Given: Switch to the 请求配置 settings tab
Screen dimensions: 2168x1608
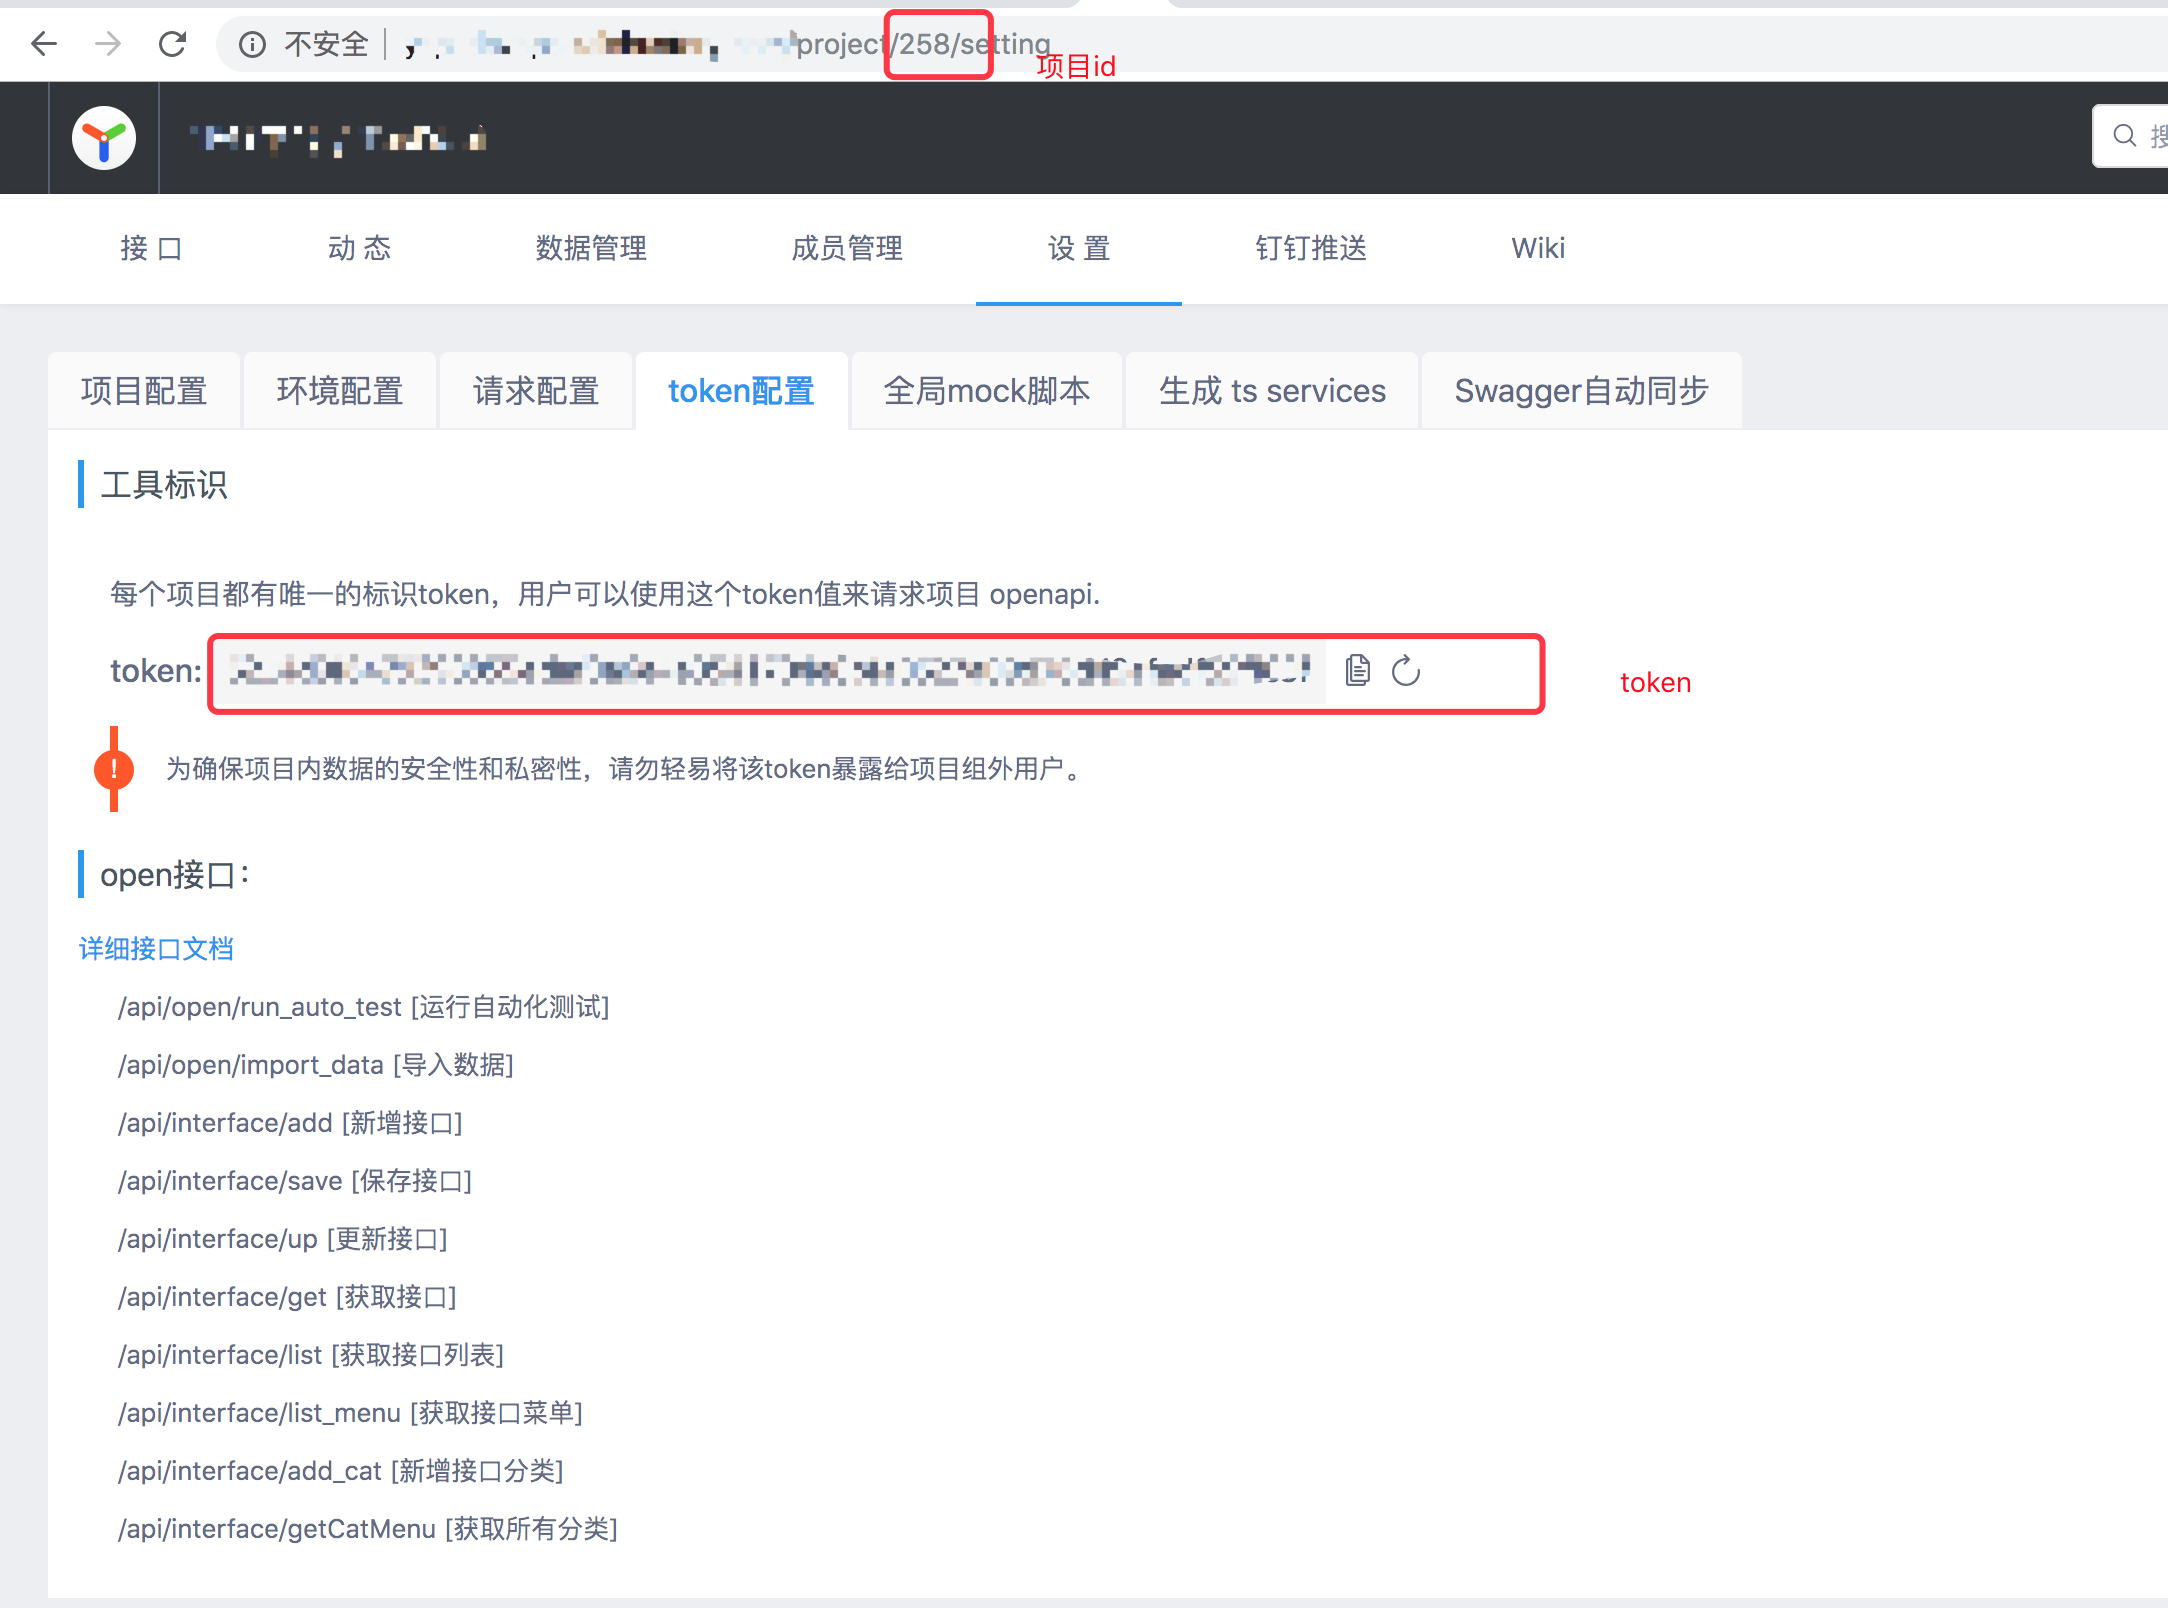Looking at the screenshot, I should coord(536,391).
